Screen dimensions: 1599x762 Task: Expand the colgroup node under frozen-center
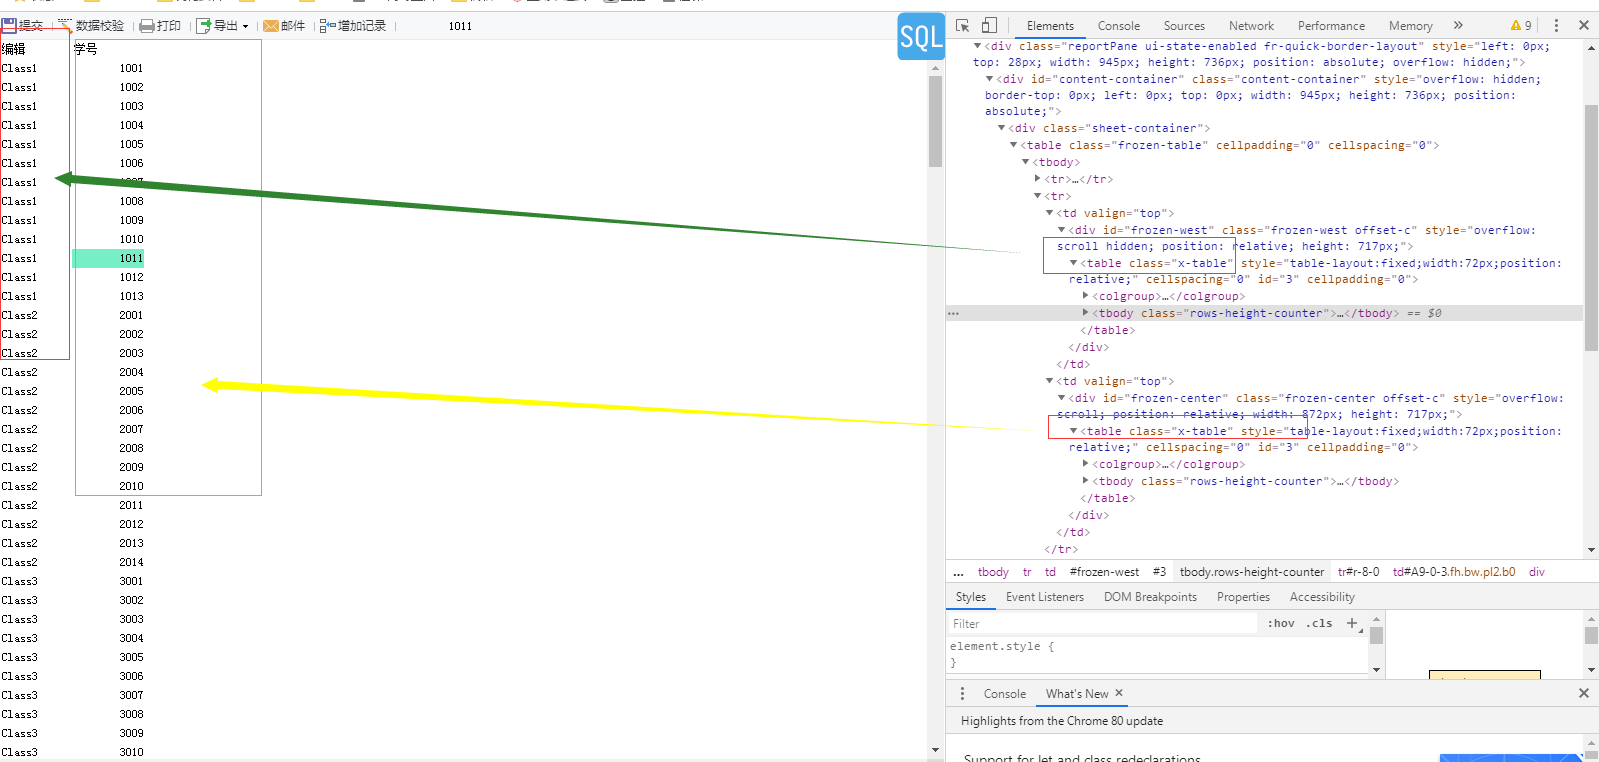(x=1086, y=464)
